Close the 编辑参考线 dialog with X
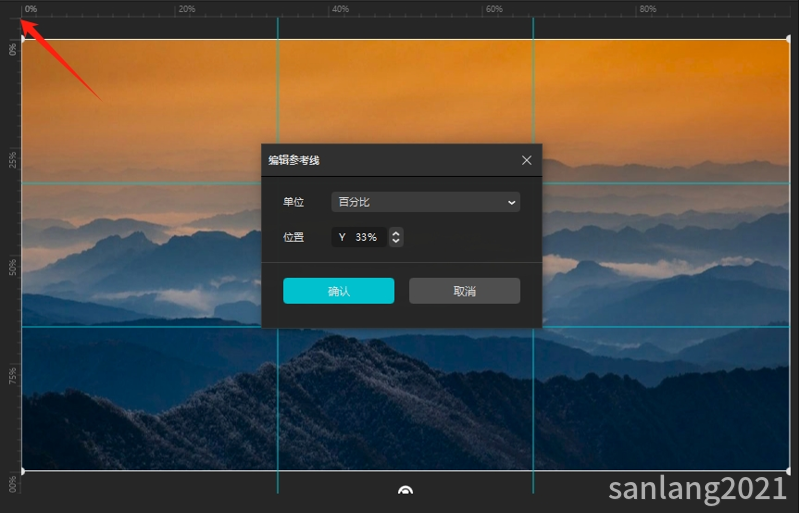Viewport: 799px width, 513px height. [527, 160]
